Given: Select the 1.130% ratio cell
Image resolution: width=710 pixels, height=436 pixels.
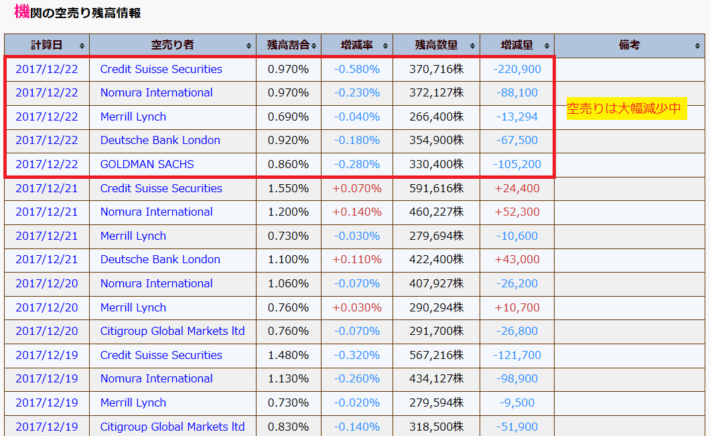Looking at the screenshot, I should tap(288, 379).
